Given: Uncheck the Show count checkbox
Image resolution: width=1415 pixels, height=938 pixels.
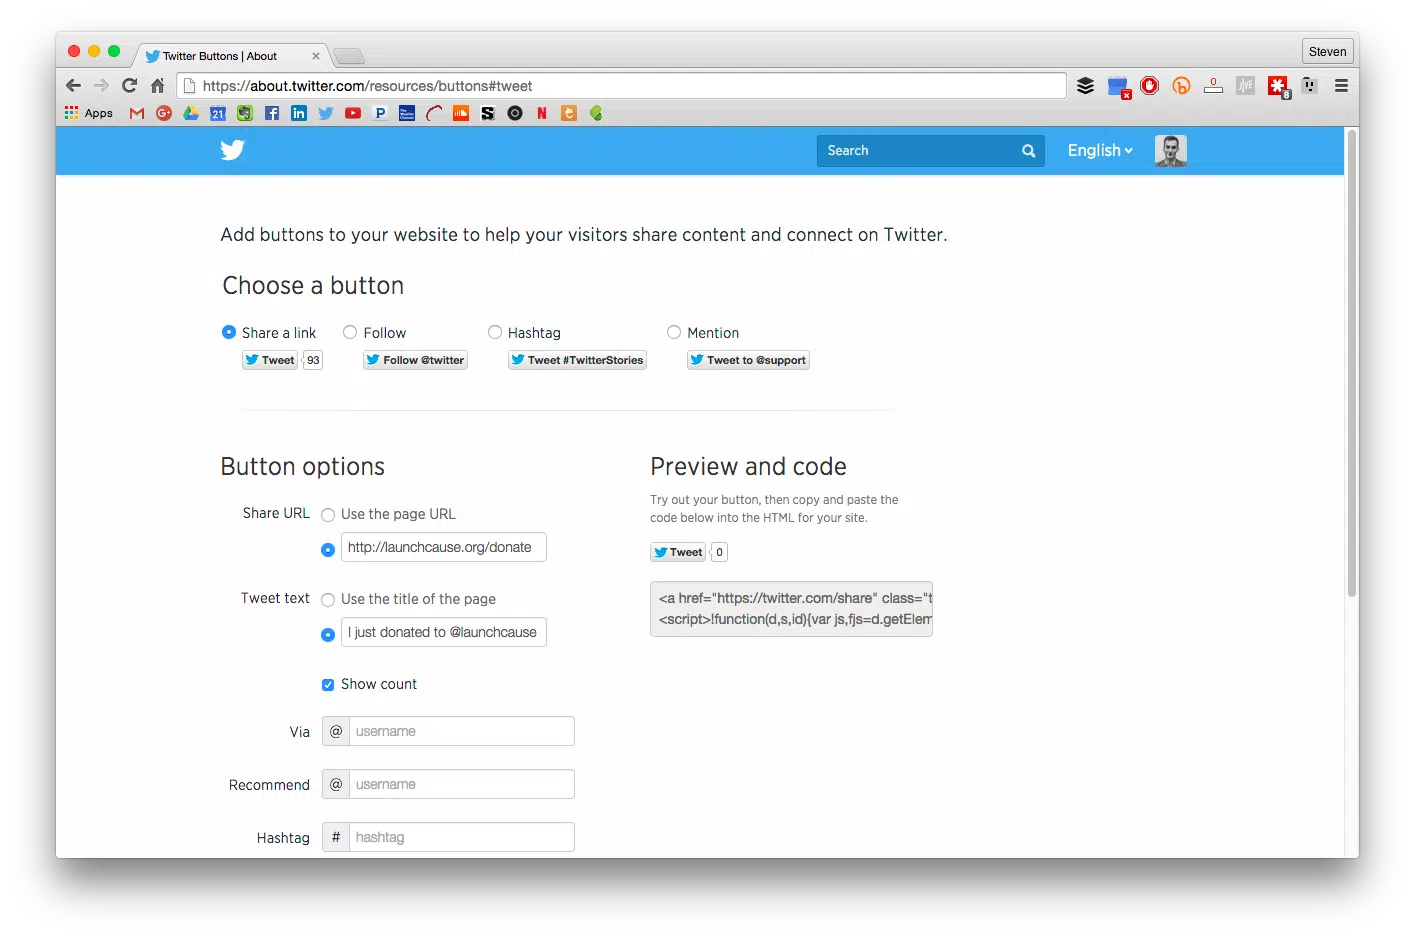Looking at the screenshot, I should point(328,685).
